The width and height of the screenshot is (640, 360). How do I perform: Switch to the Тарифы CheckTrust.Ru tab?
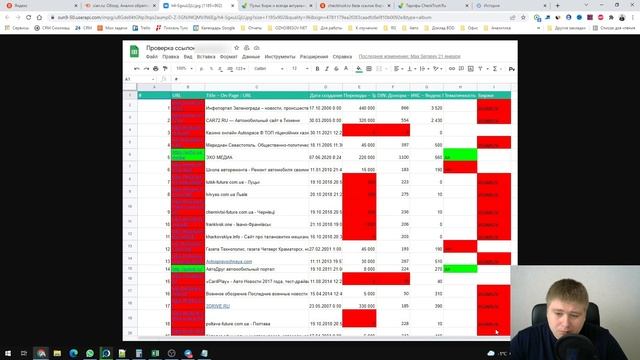click(432, 6)
